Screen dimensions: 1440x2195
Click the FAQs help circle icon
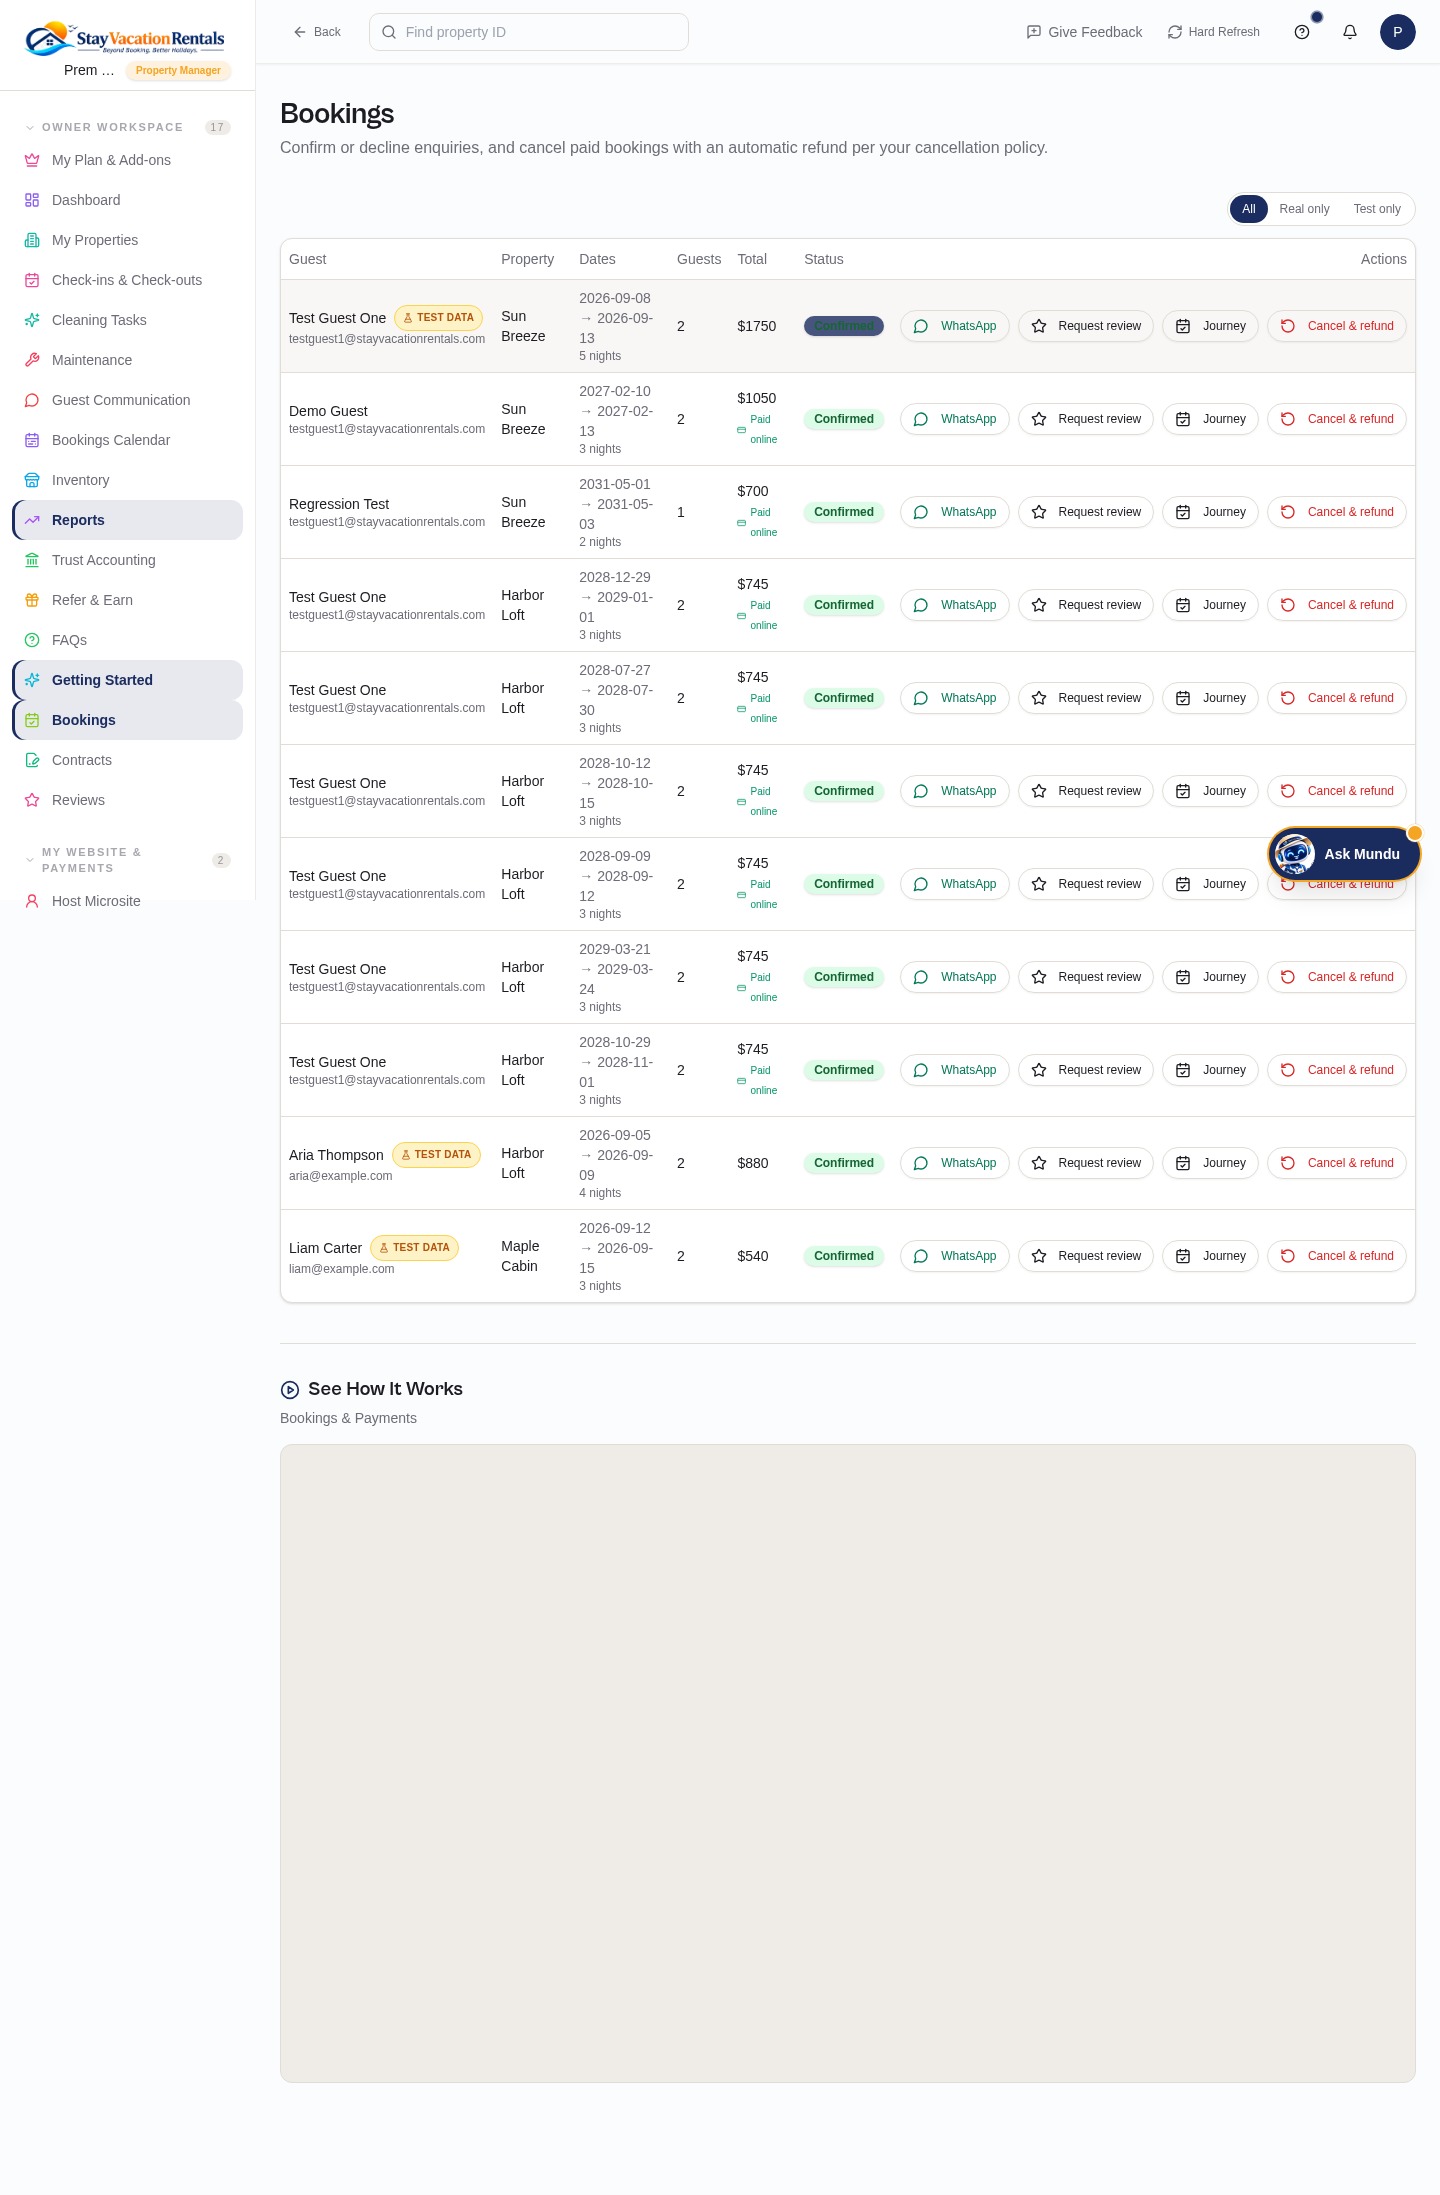tap(32, 640)
